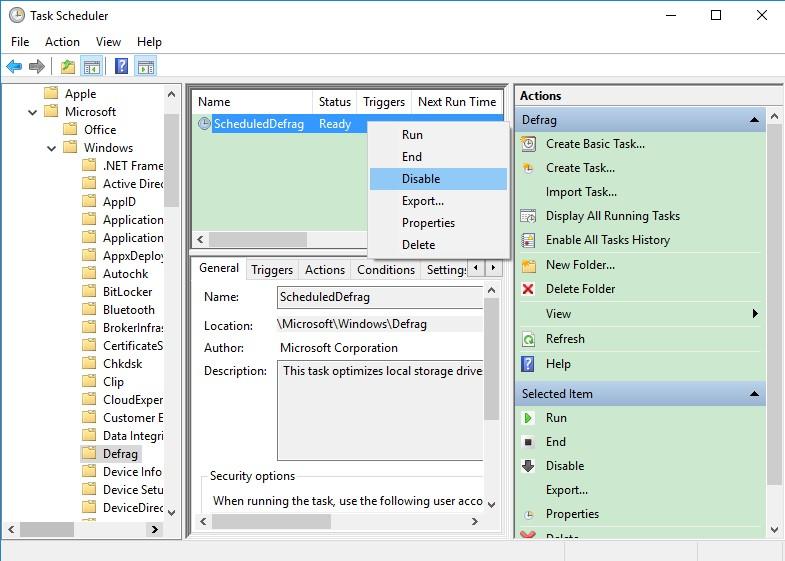Choose Export... in the context menu
Viewport: 785px width, 561px height.
click(438, 201)
